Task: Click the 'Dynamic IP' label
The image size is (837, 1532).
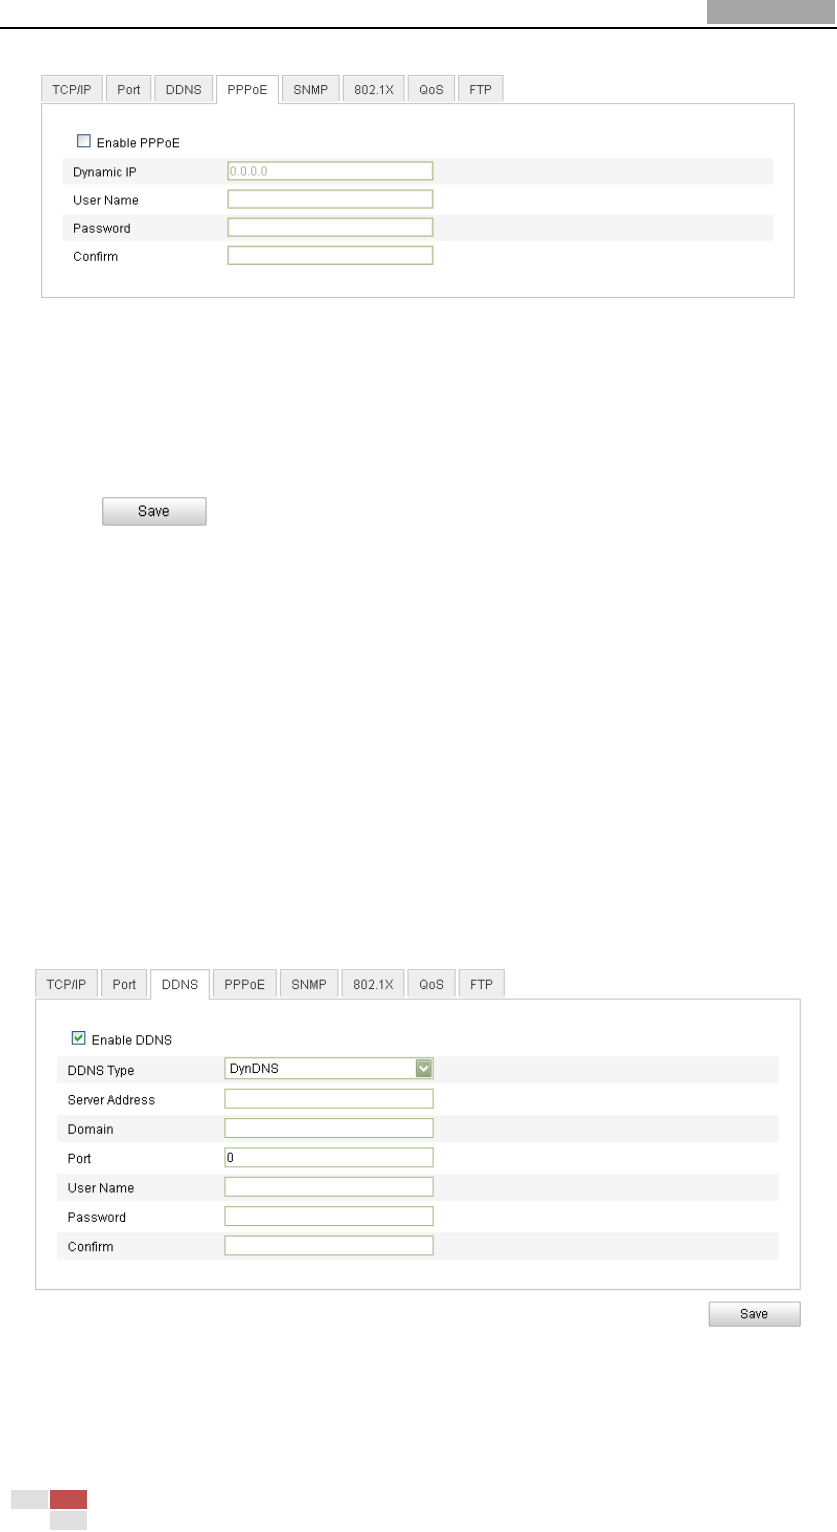Action: click(x=105, y=172)
